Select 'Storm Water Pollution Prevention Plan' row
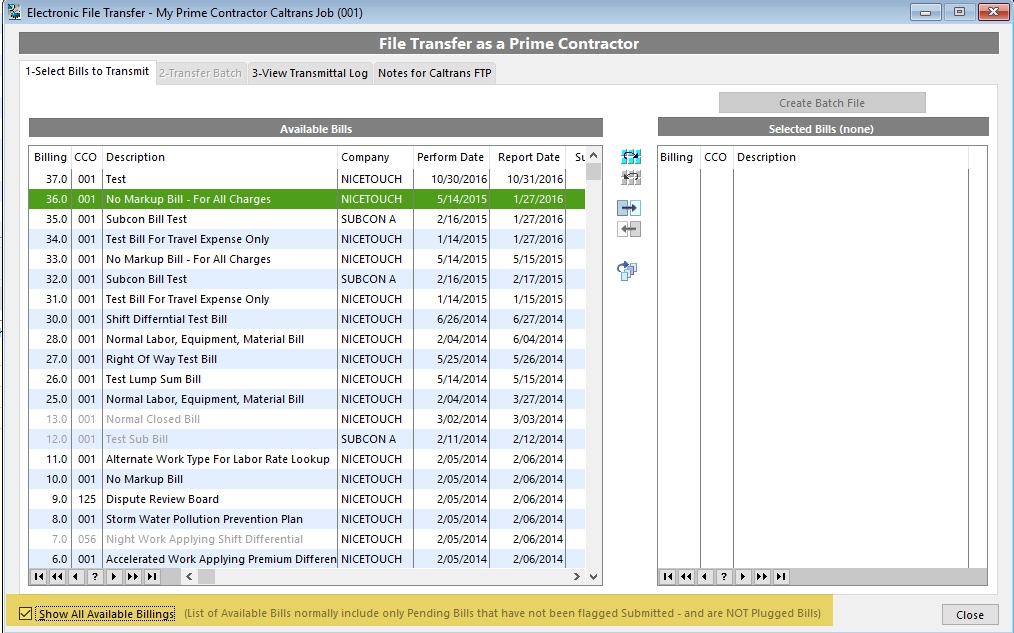Viewport: 1014px width, 633px height. coord(307,520)
